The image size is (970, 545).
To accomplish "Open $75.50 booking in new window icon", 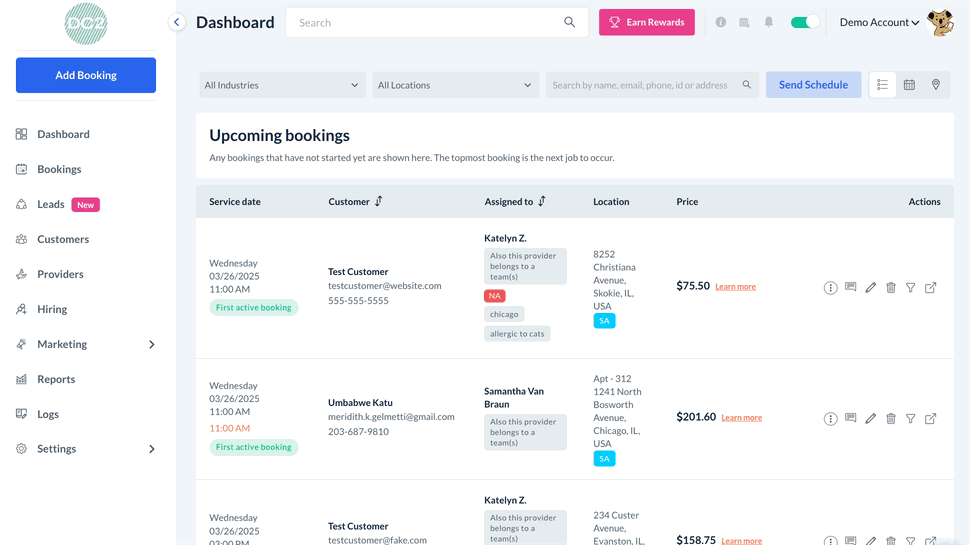I will tap(930, 287).
